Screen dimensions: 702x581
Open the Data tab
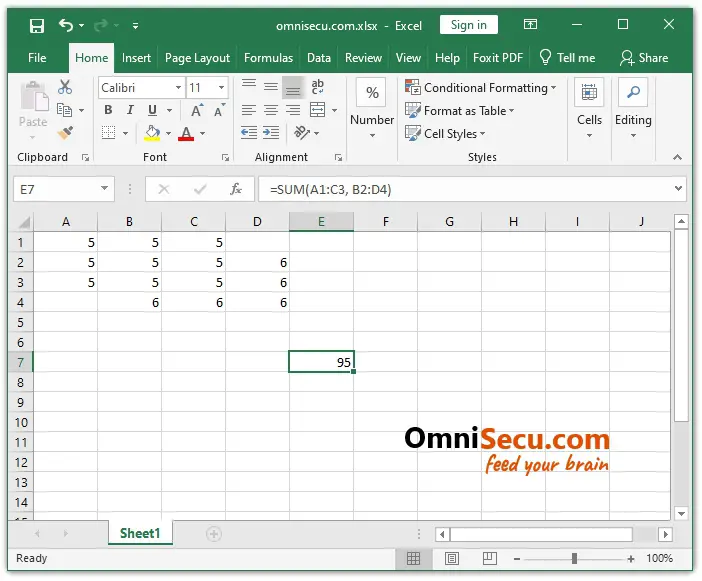(x=319, y=58)
